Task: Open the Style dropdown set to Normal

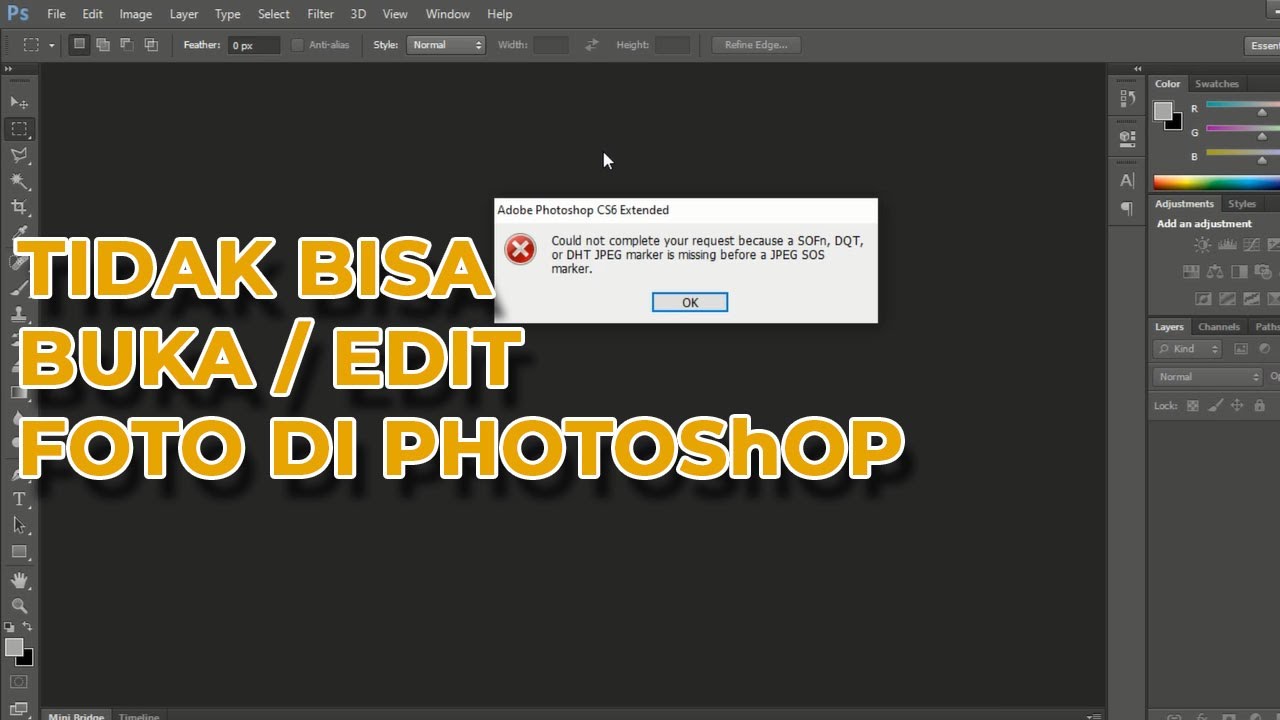Action: (446, 45)
